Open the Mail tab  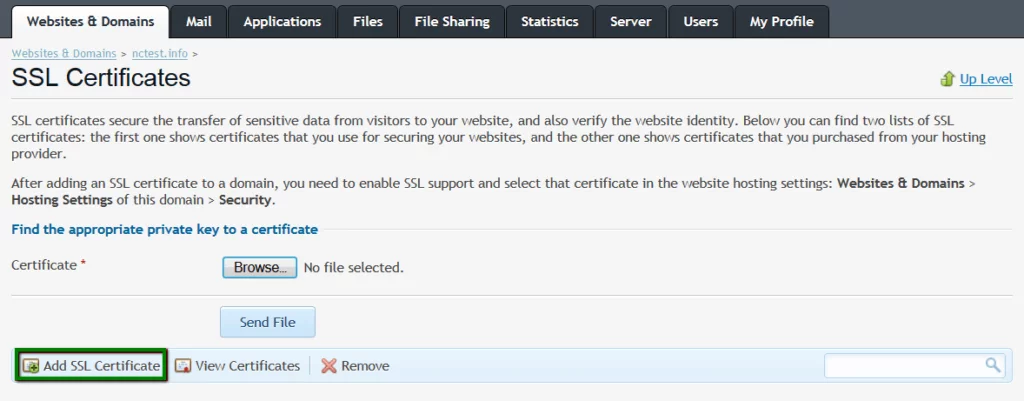click(198, 21)
